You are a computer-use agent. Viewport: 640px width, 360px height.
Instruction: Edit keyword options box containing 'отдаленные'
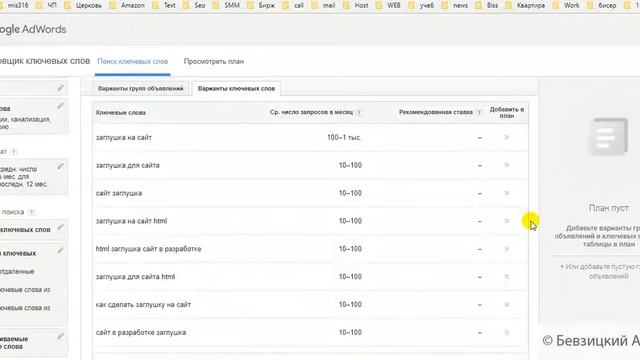(x=60, y=251)
